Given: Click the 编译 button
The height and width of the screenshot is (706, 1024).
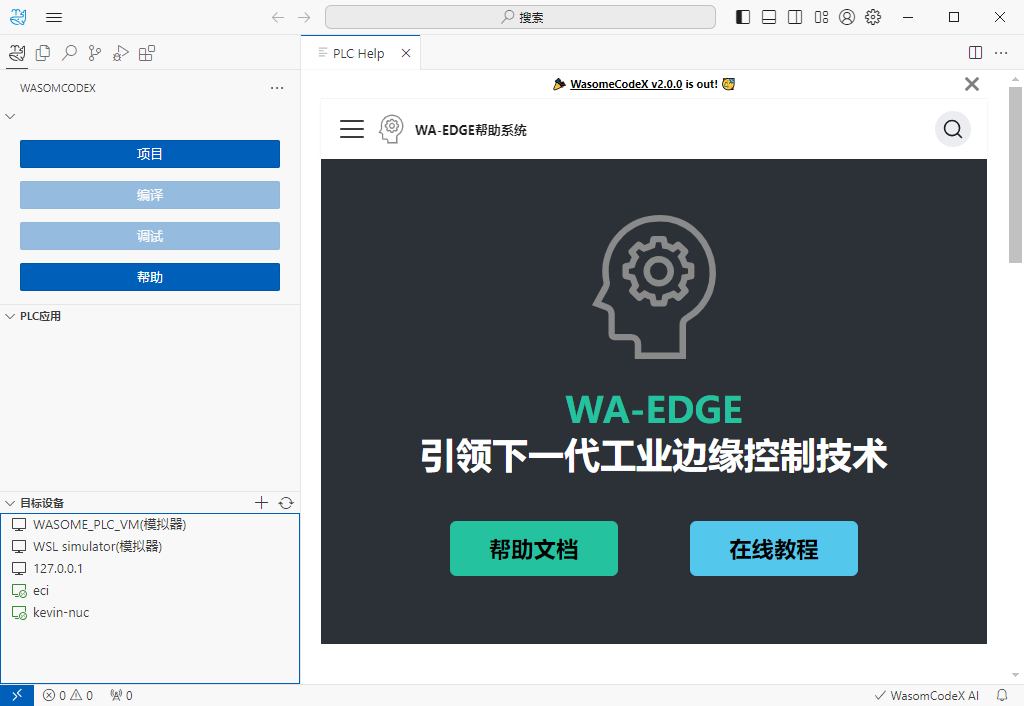Looking at the screenshot, I should [x=150, y=195].
